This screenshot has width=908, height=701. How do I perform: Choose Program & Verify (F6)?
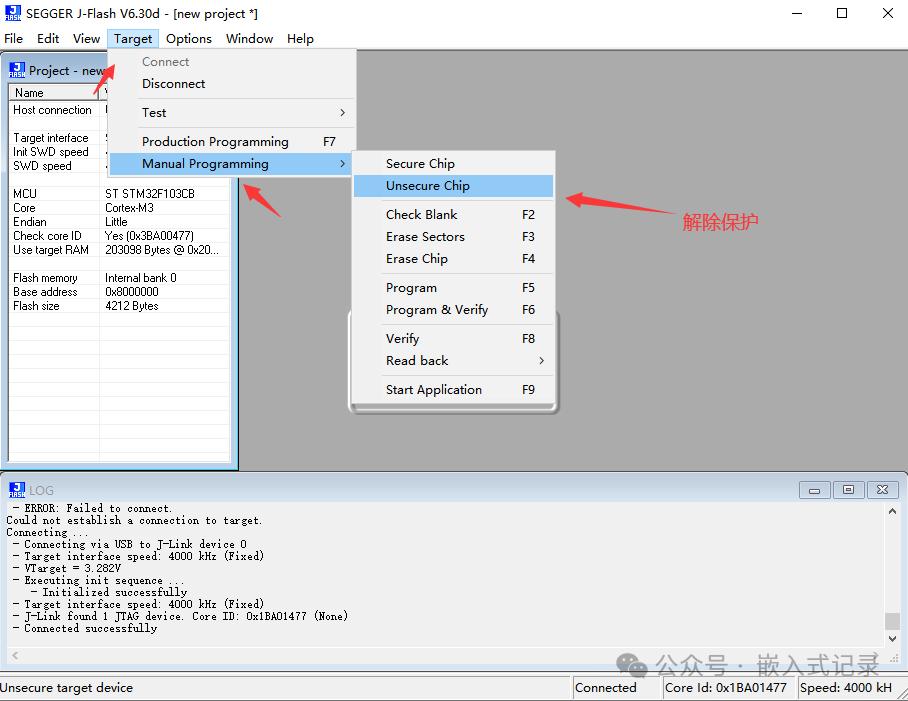(453, 310)
